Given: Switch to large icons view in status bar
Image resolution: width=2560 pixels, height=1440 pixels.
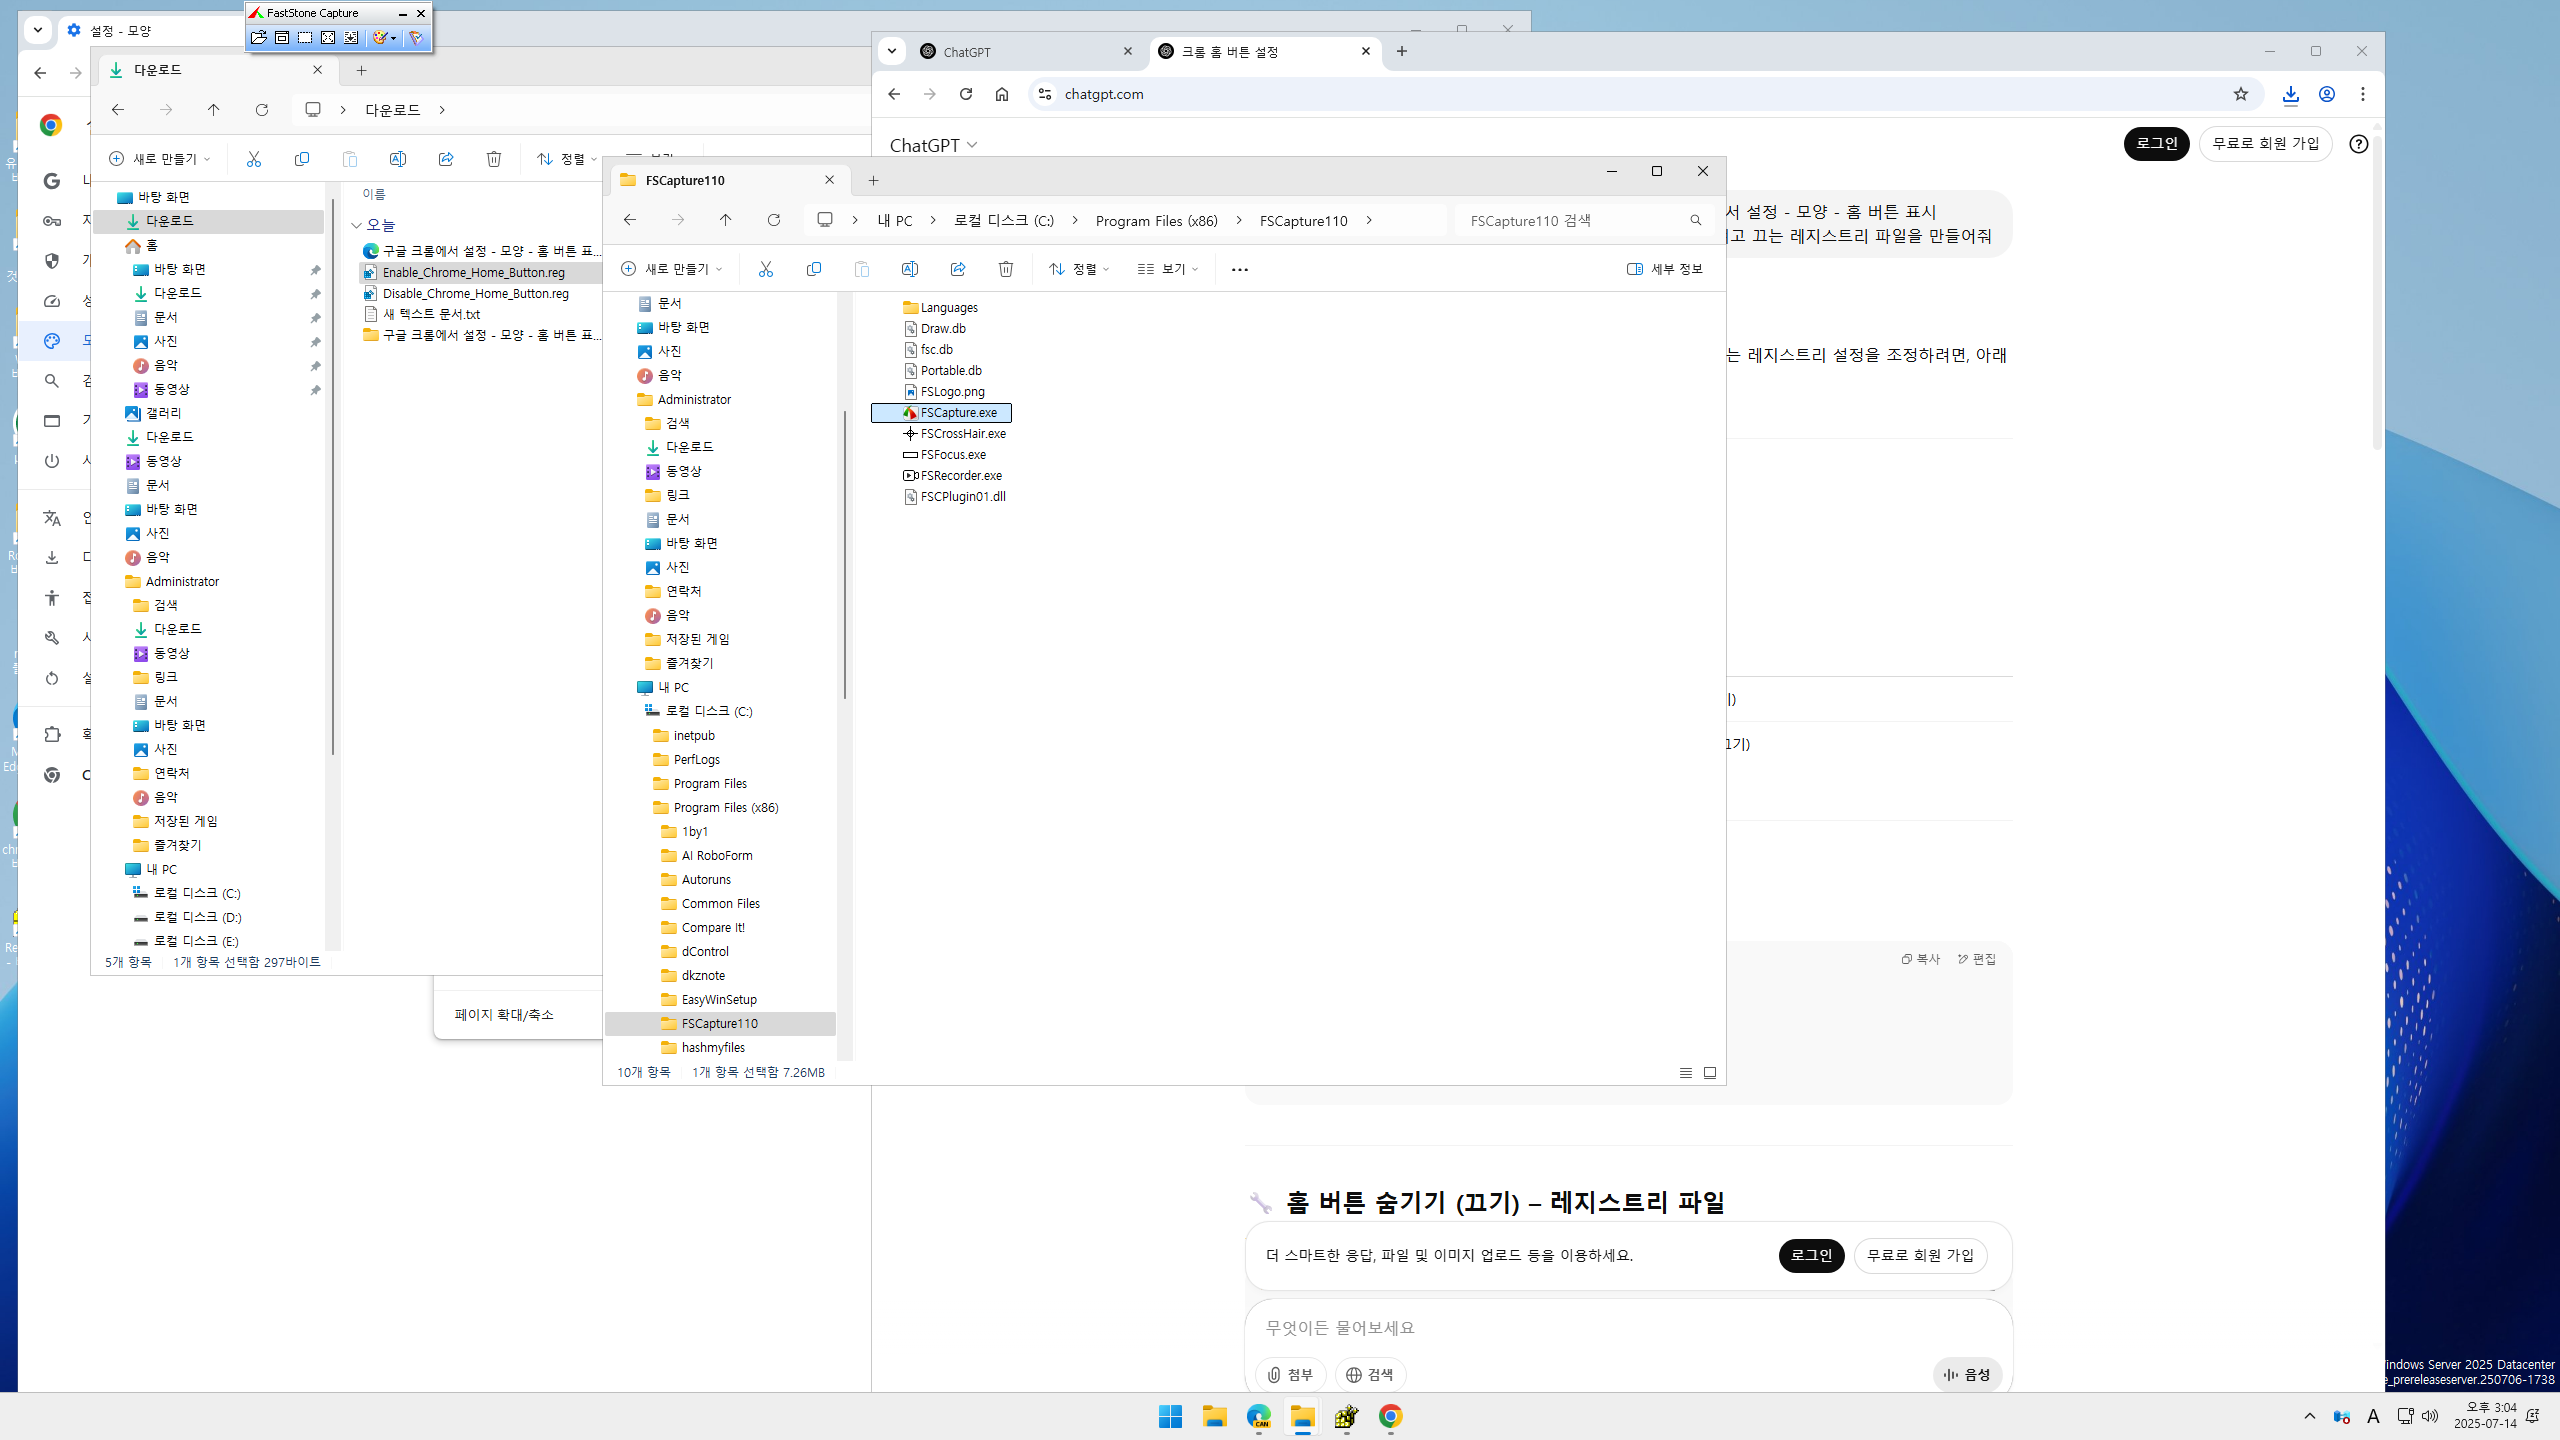Looking at the screenshot, I should pyautogui.click(x=1710, y=1073).
